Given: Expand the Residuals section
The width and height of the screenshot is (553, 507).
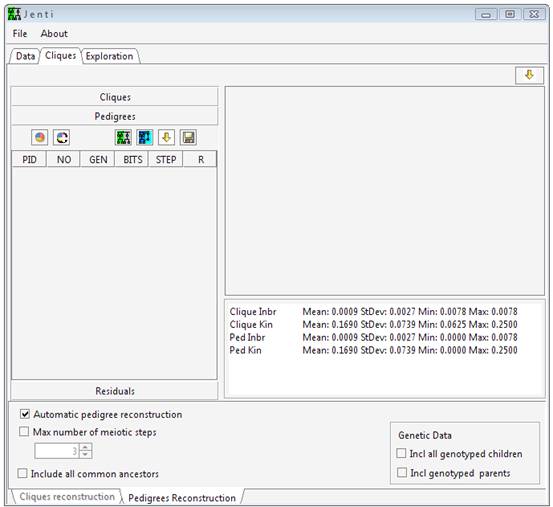Looking at the screenshot, I should tap(115, 391).
